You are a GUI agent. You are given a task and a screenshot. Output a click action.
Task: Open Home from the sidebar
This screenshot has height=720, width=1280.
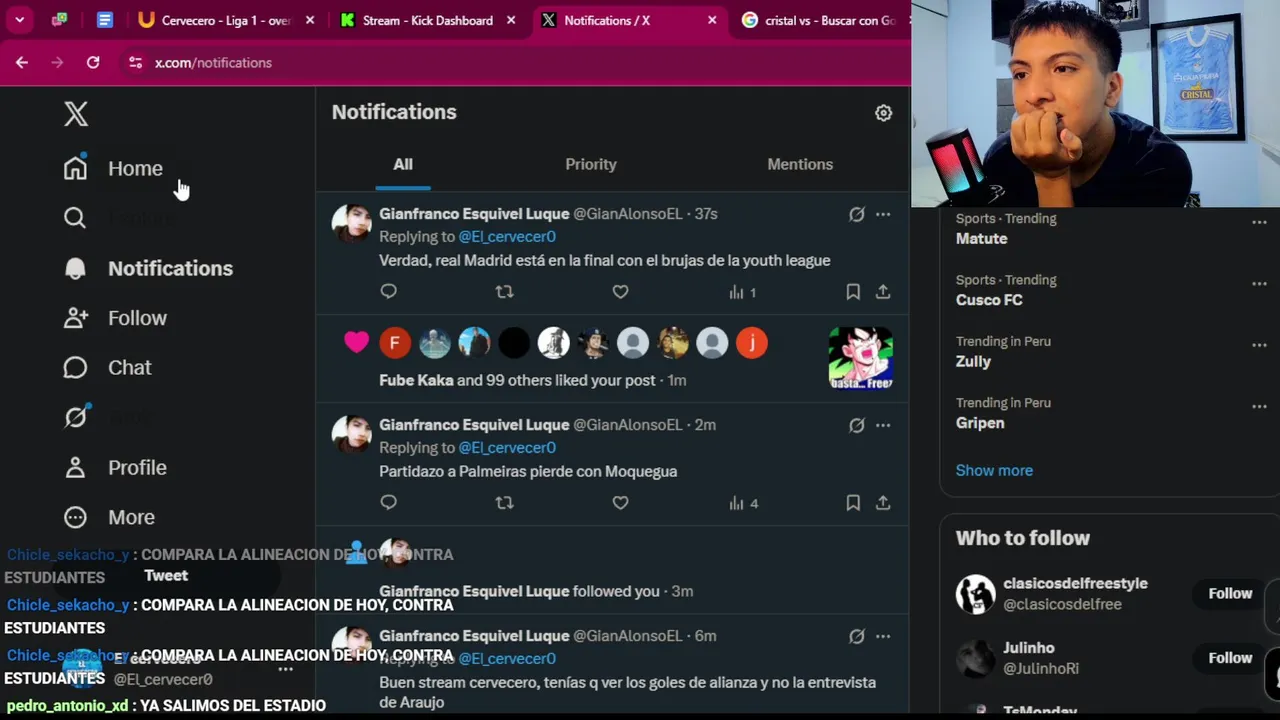(113, 168)
